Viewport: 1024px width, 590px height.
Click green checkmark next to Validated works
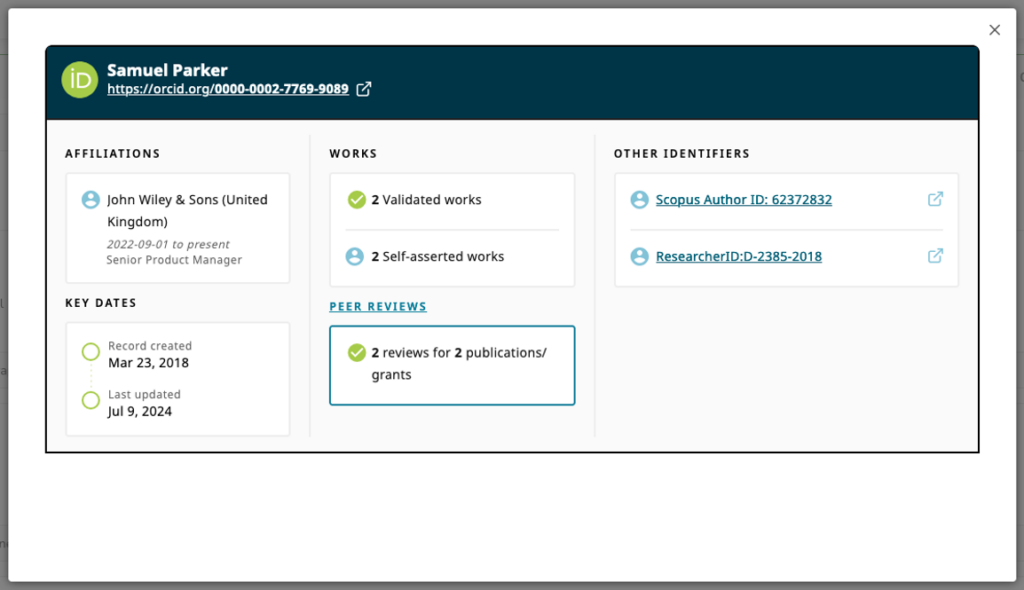point(356,200)
